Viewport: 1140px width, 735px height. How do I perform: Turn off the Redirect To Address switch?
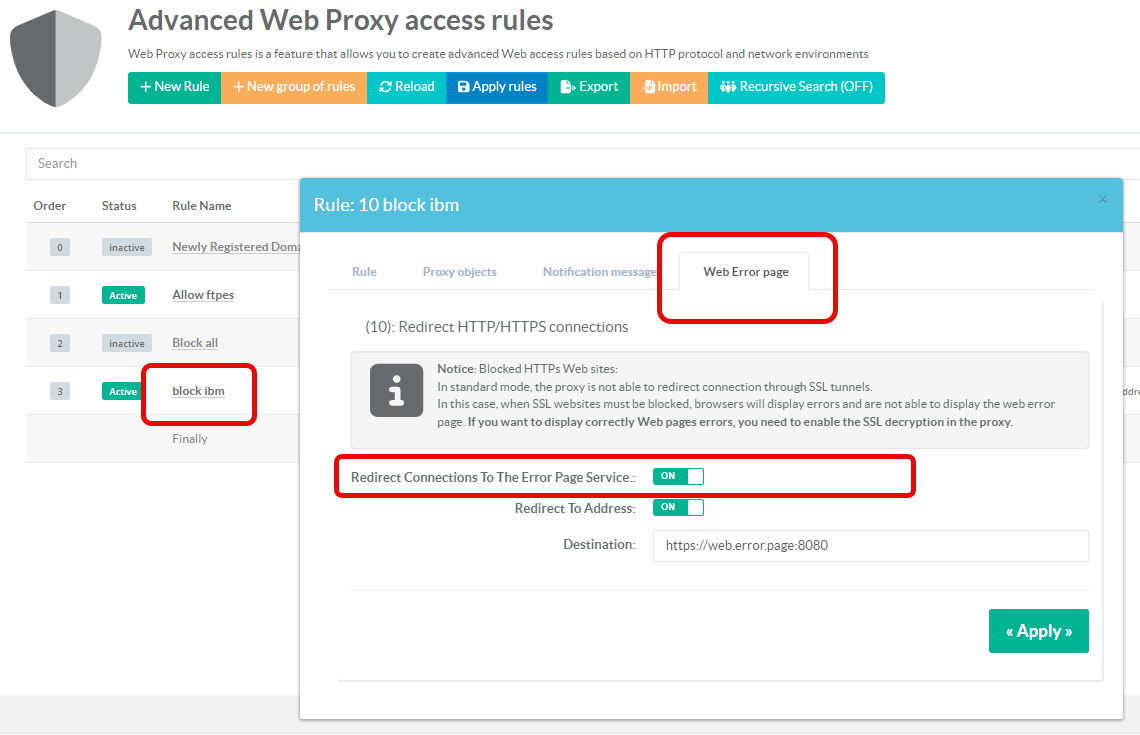[x=678, y=507]
